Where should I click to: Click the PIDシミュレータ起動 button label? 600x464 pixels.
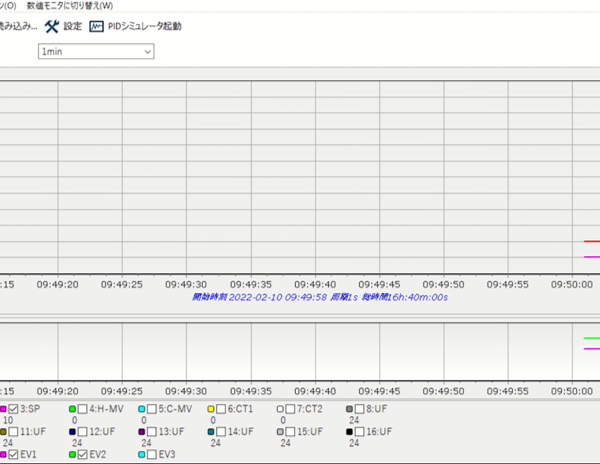(x=144, y=26)
